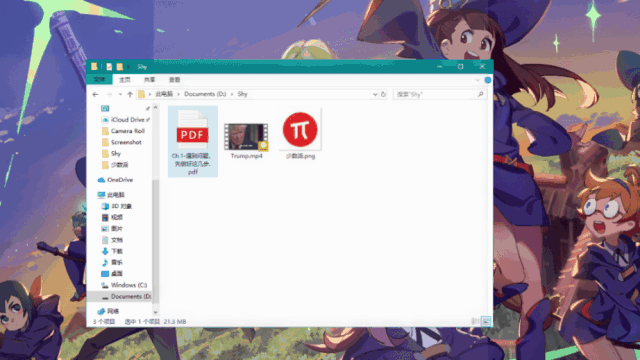This screenshot has width=640, height=360.
Task: Expand chevron after Documents (D:) breadcrumb
Action: pyautogui.click(x=232, y=94)
